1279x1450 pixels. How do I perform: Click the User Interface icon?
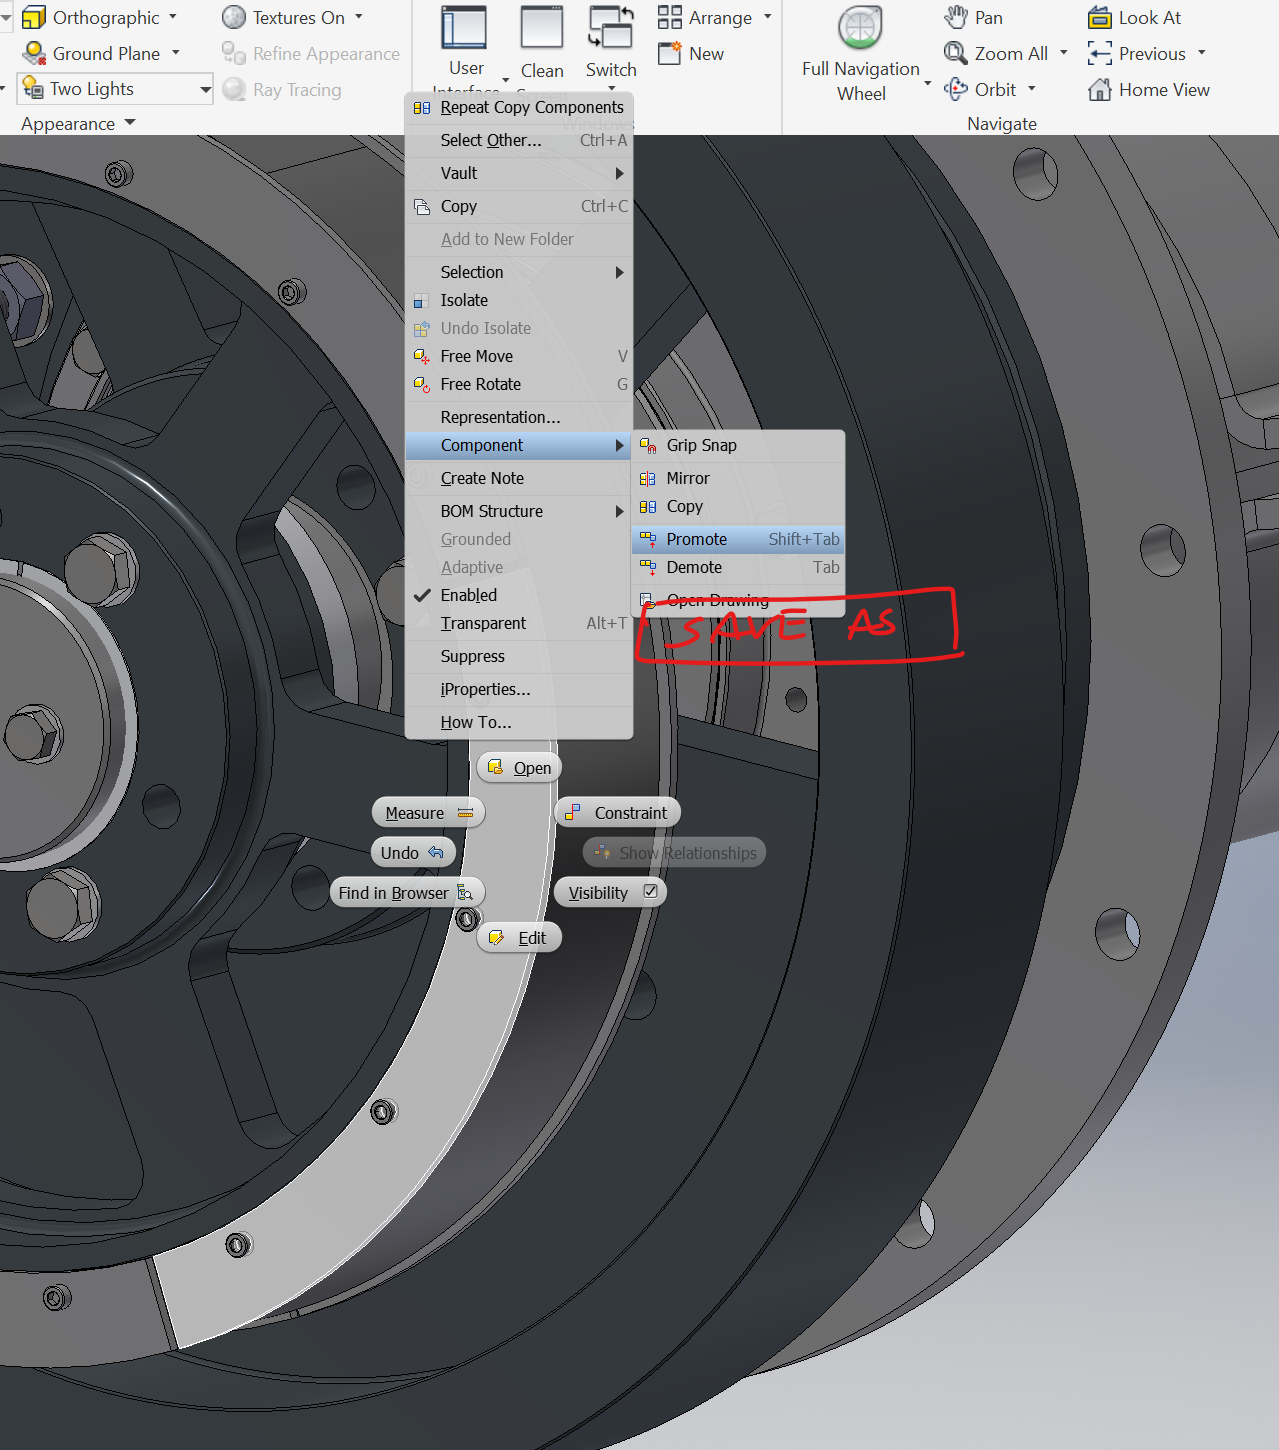(465, 28)
